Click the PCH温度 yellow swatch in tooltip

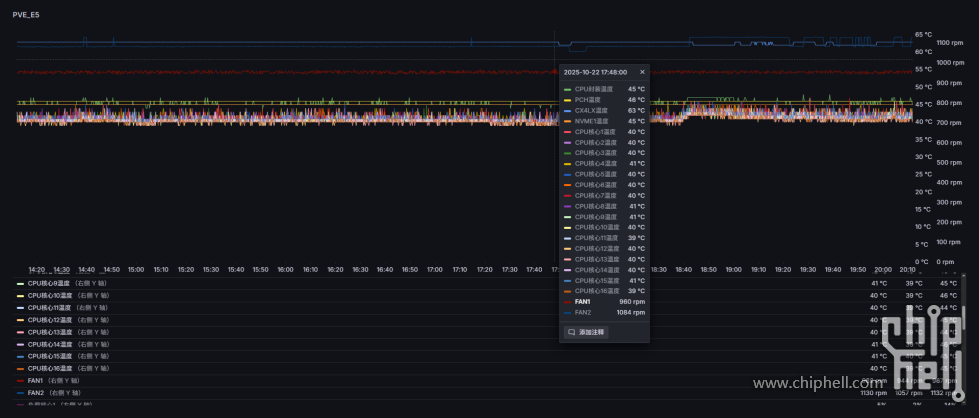pos(567,100)
